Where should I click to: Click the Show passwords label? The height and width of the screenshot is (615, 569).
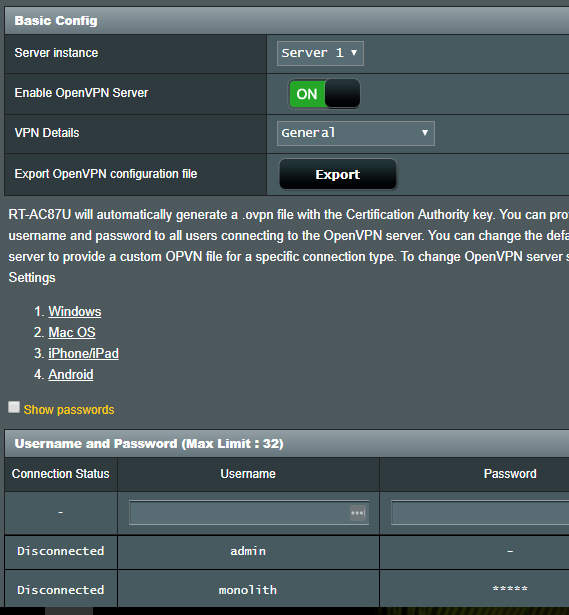click(69, 409)
